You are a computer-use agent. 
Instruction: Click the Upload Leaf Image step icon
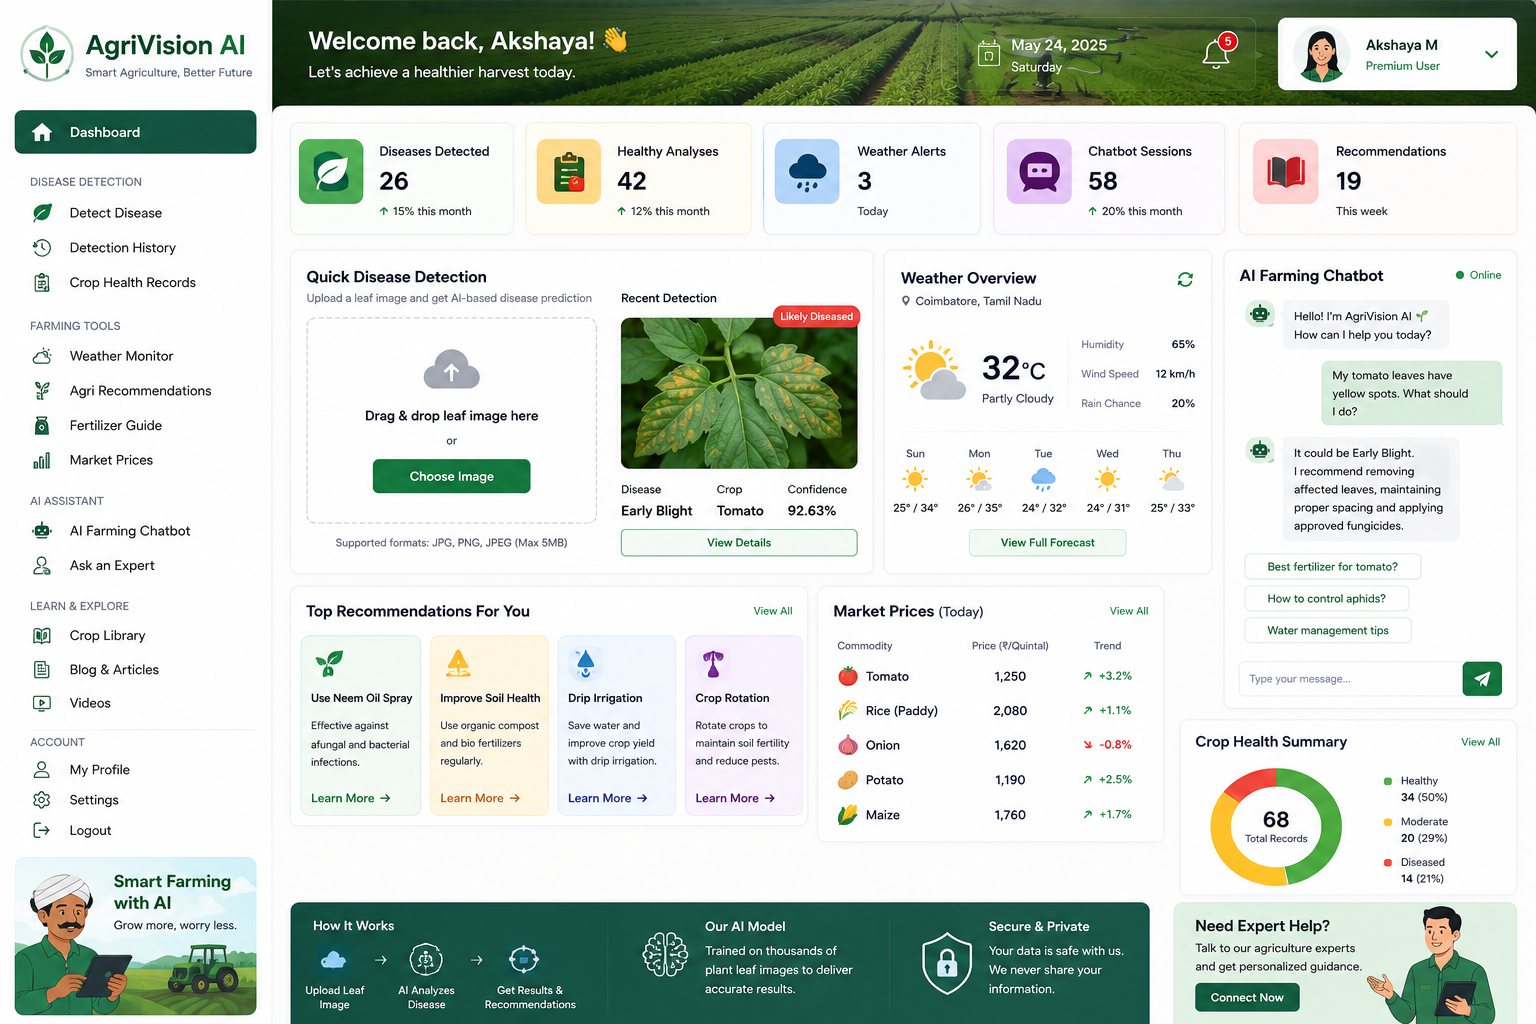click(334, 960)
